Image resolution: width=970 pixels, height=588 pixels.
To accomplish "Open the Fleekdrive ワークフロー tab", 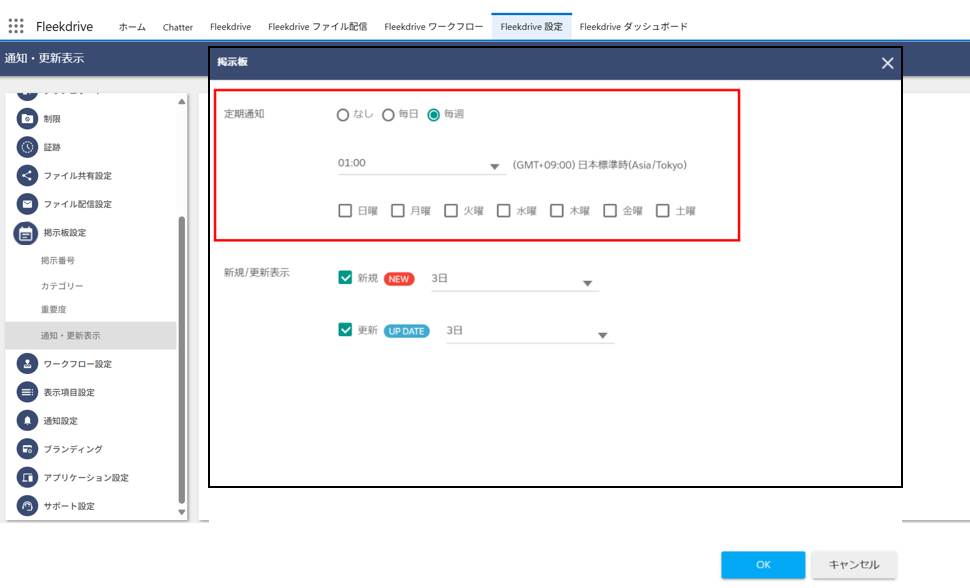I will (x=434, y=27).
